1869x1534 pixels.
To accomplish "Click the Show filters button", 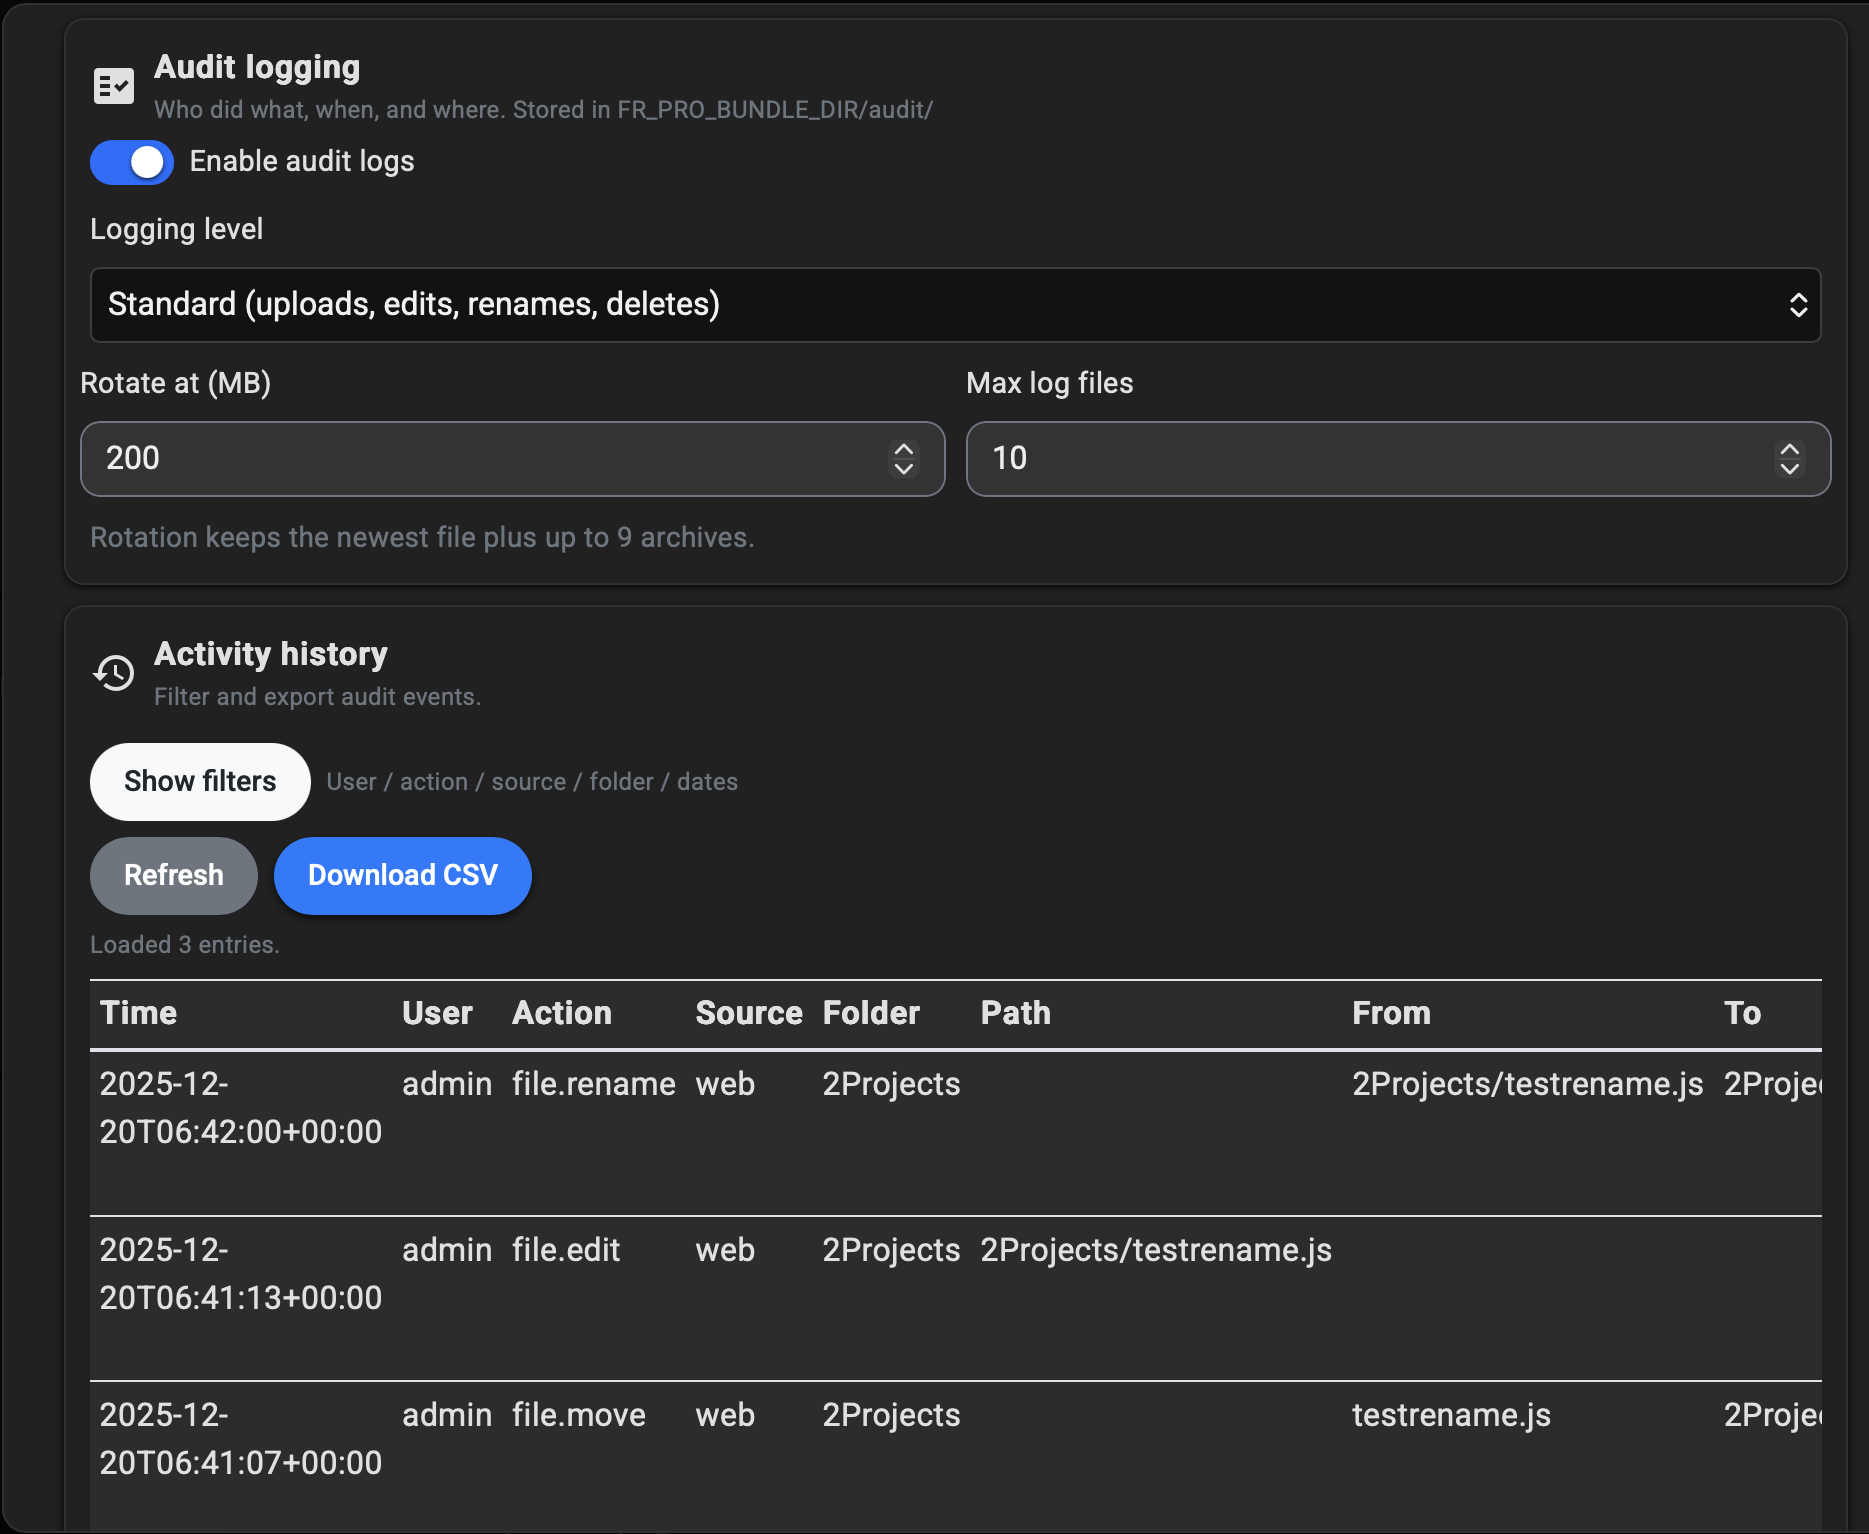I will click(199, 781).
